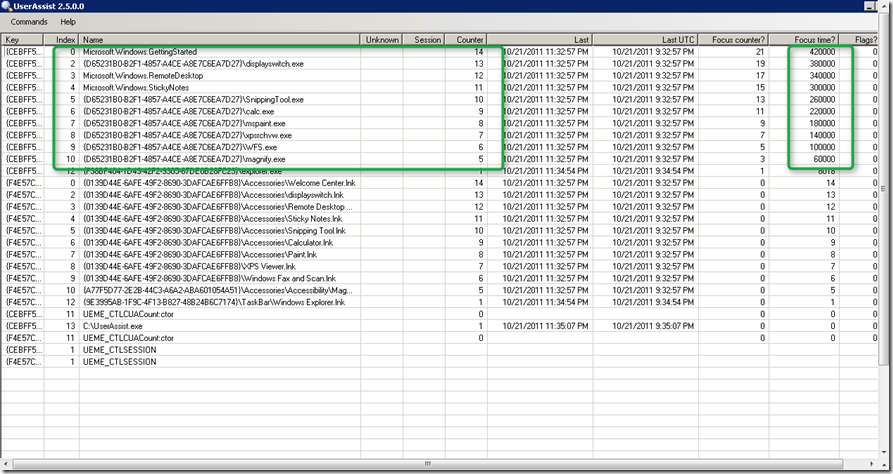Click the Flags? column header
893x474 pixels.
[x=859, y=40]
